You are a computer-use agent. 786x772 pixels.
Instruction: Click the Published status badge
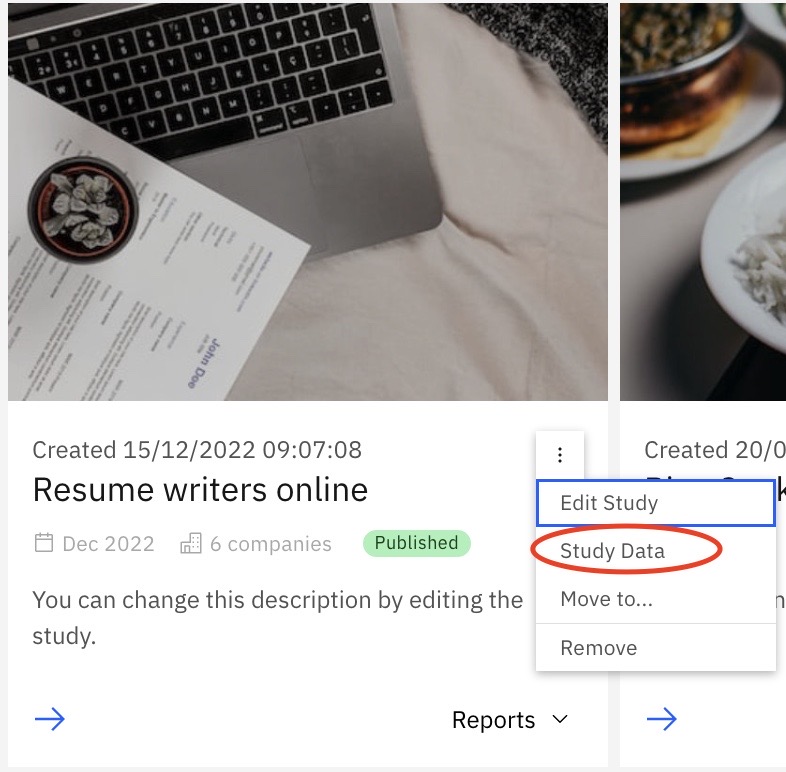417,543
